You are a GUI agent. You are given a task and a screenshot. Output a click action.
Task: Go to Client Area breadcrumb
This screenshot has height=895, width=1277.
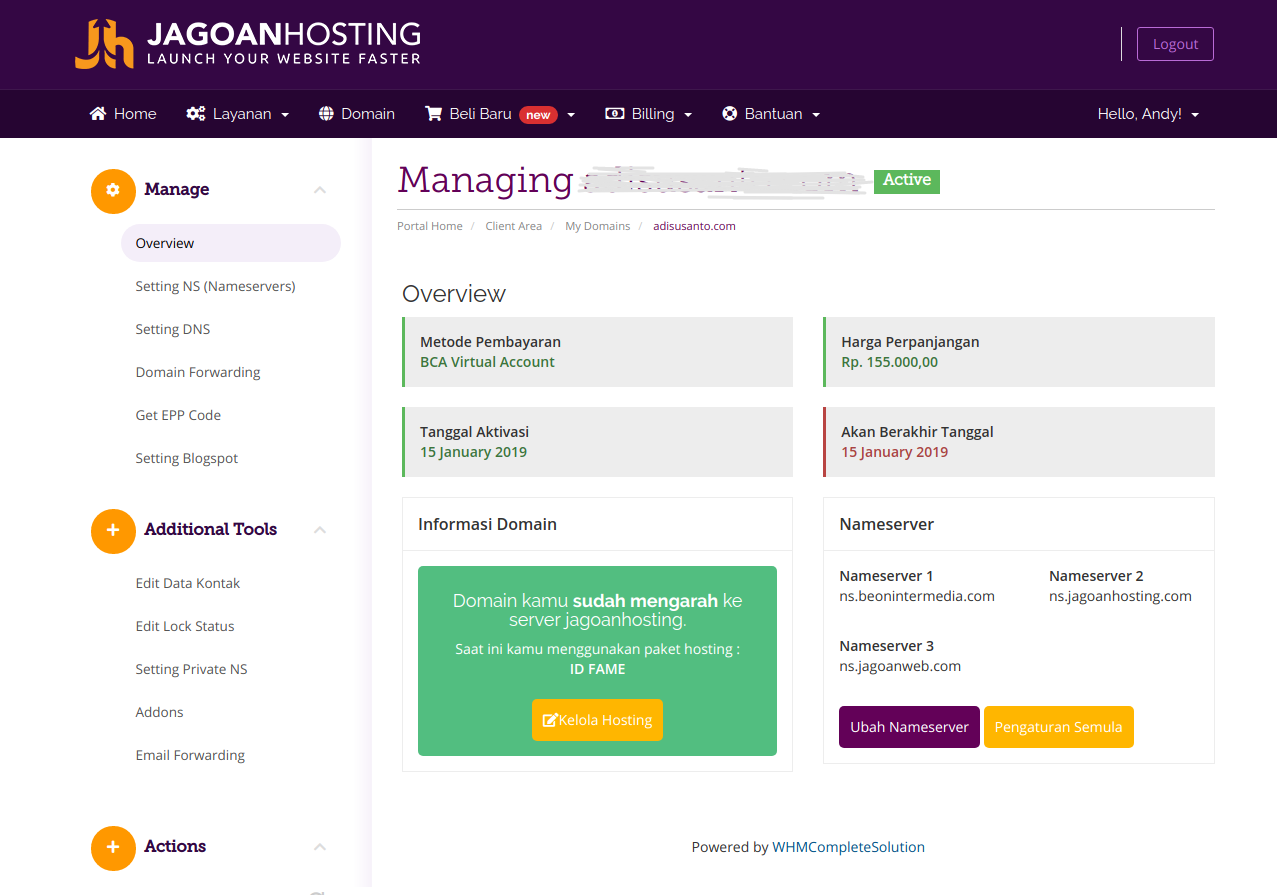point(514,226)
